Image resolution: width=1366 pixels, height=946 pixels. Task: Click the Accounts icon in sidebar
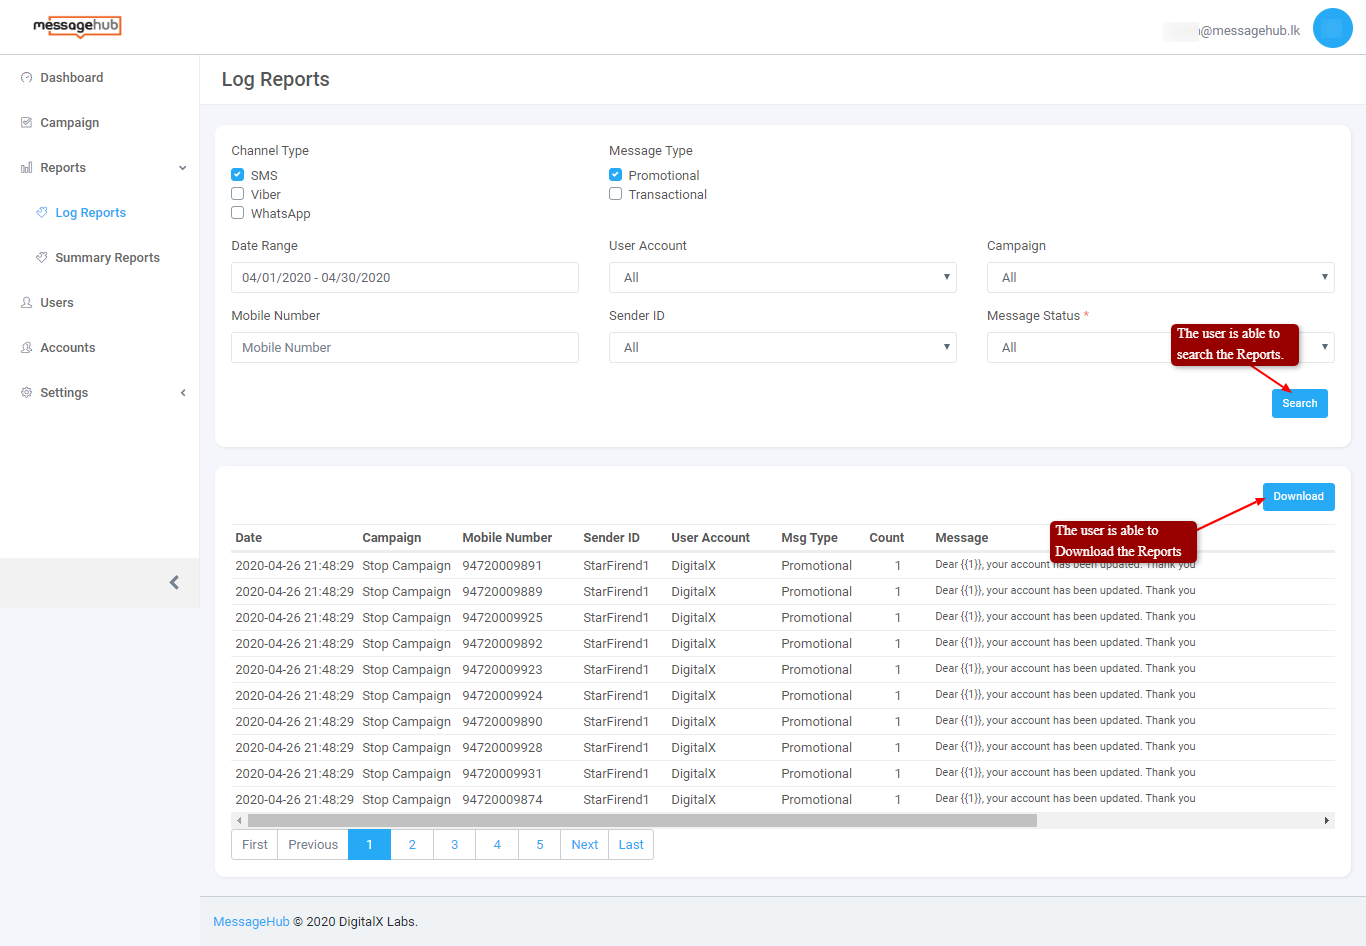coord(26,348)
